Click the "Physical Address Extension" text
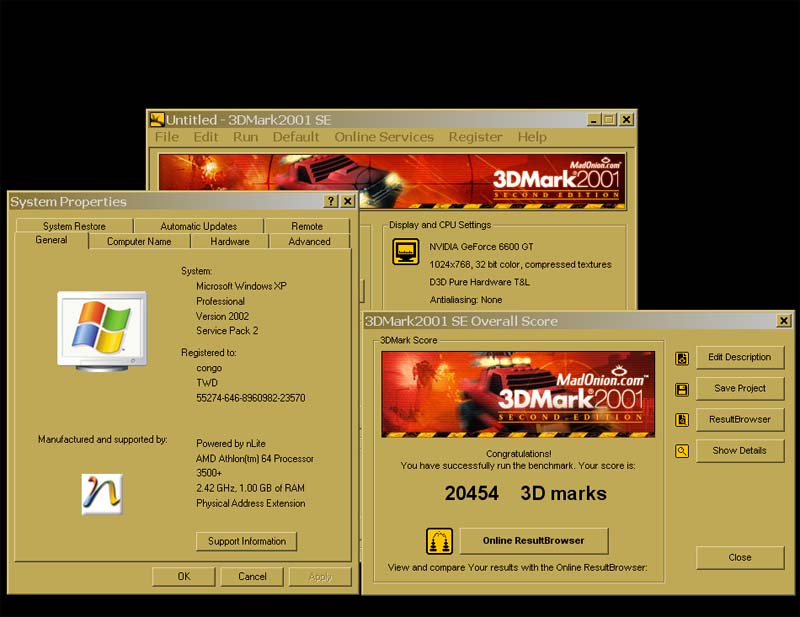 coord(251,504)
